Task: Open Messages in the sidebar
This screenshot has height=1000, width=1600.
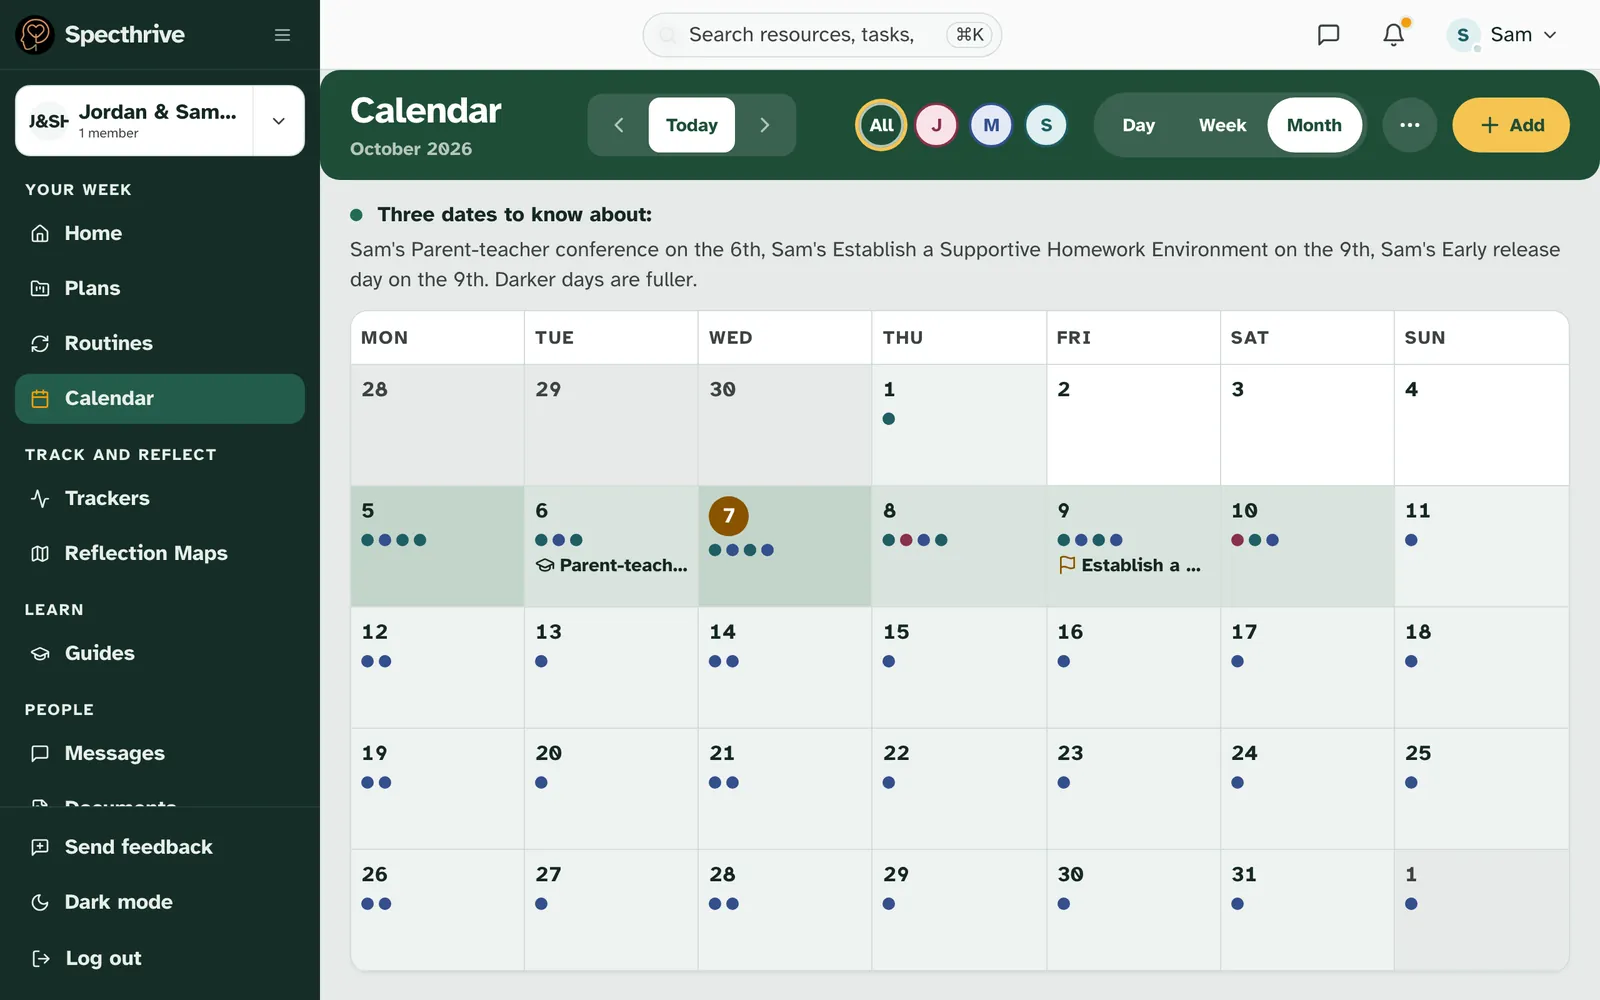Action: pos(160,753)
